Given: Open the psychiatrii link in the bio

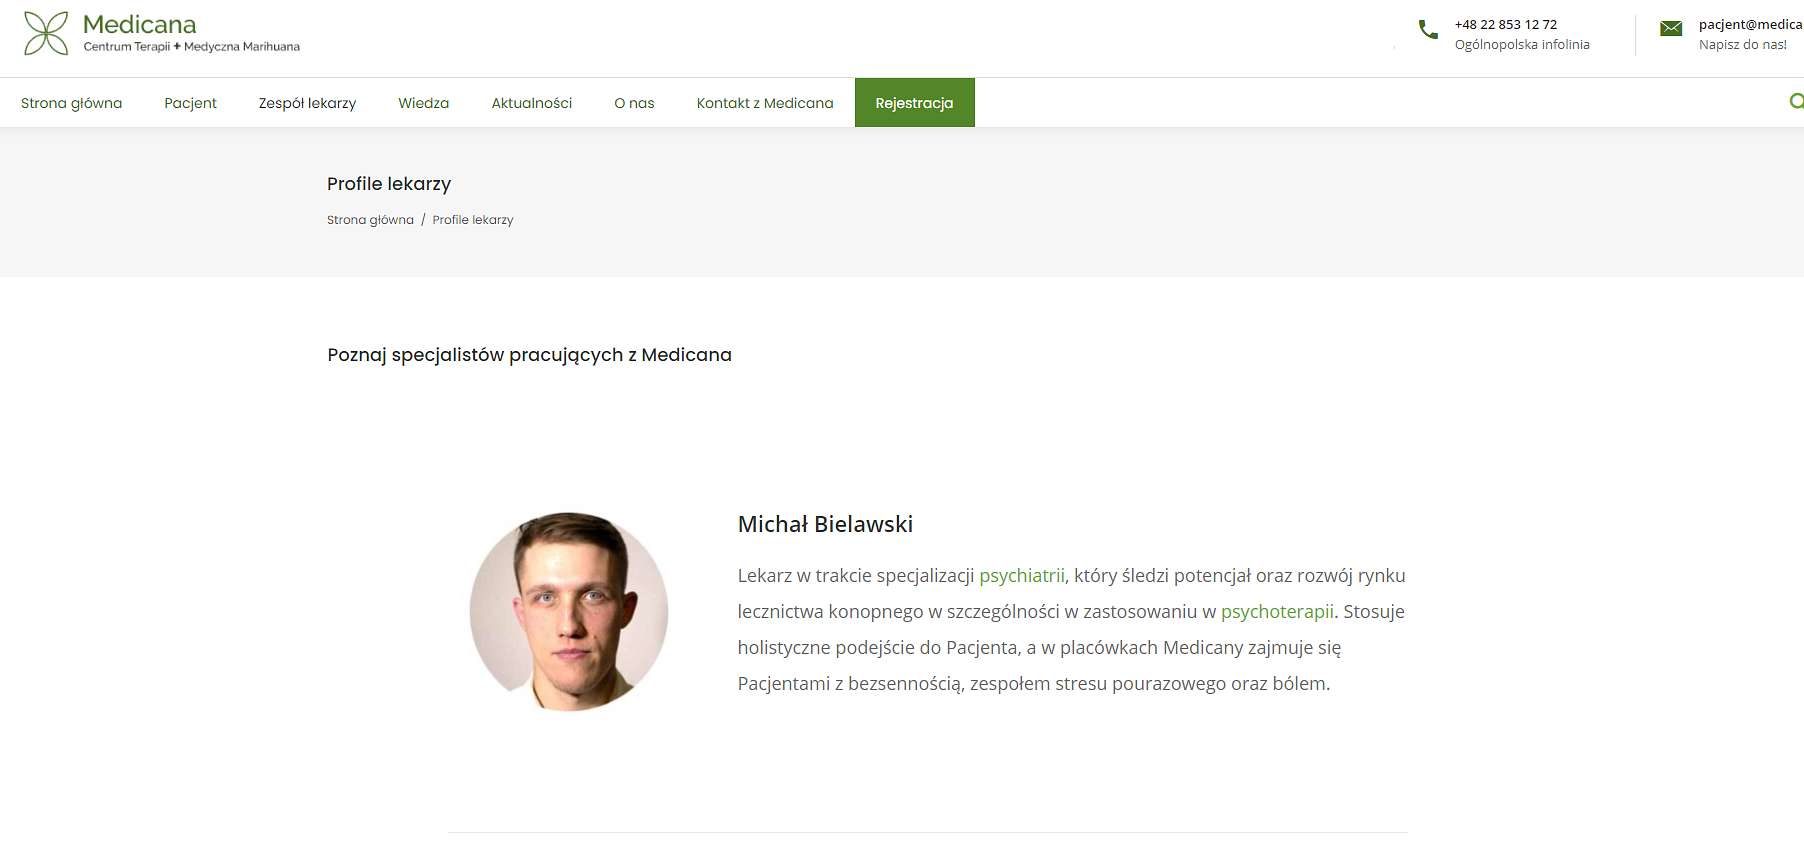Looking at the screenshot, I should pyautogui.click(x=1022, y=576).
